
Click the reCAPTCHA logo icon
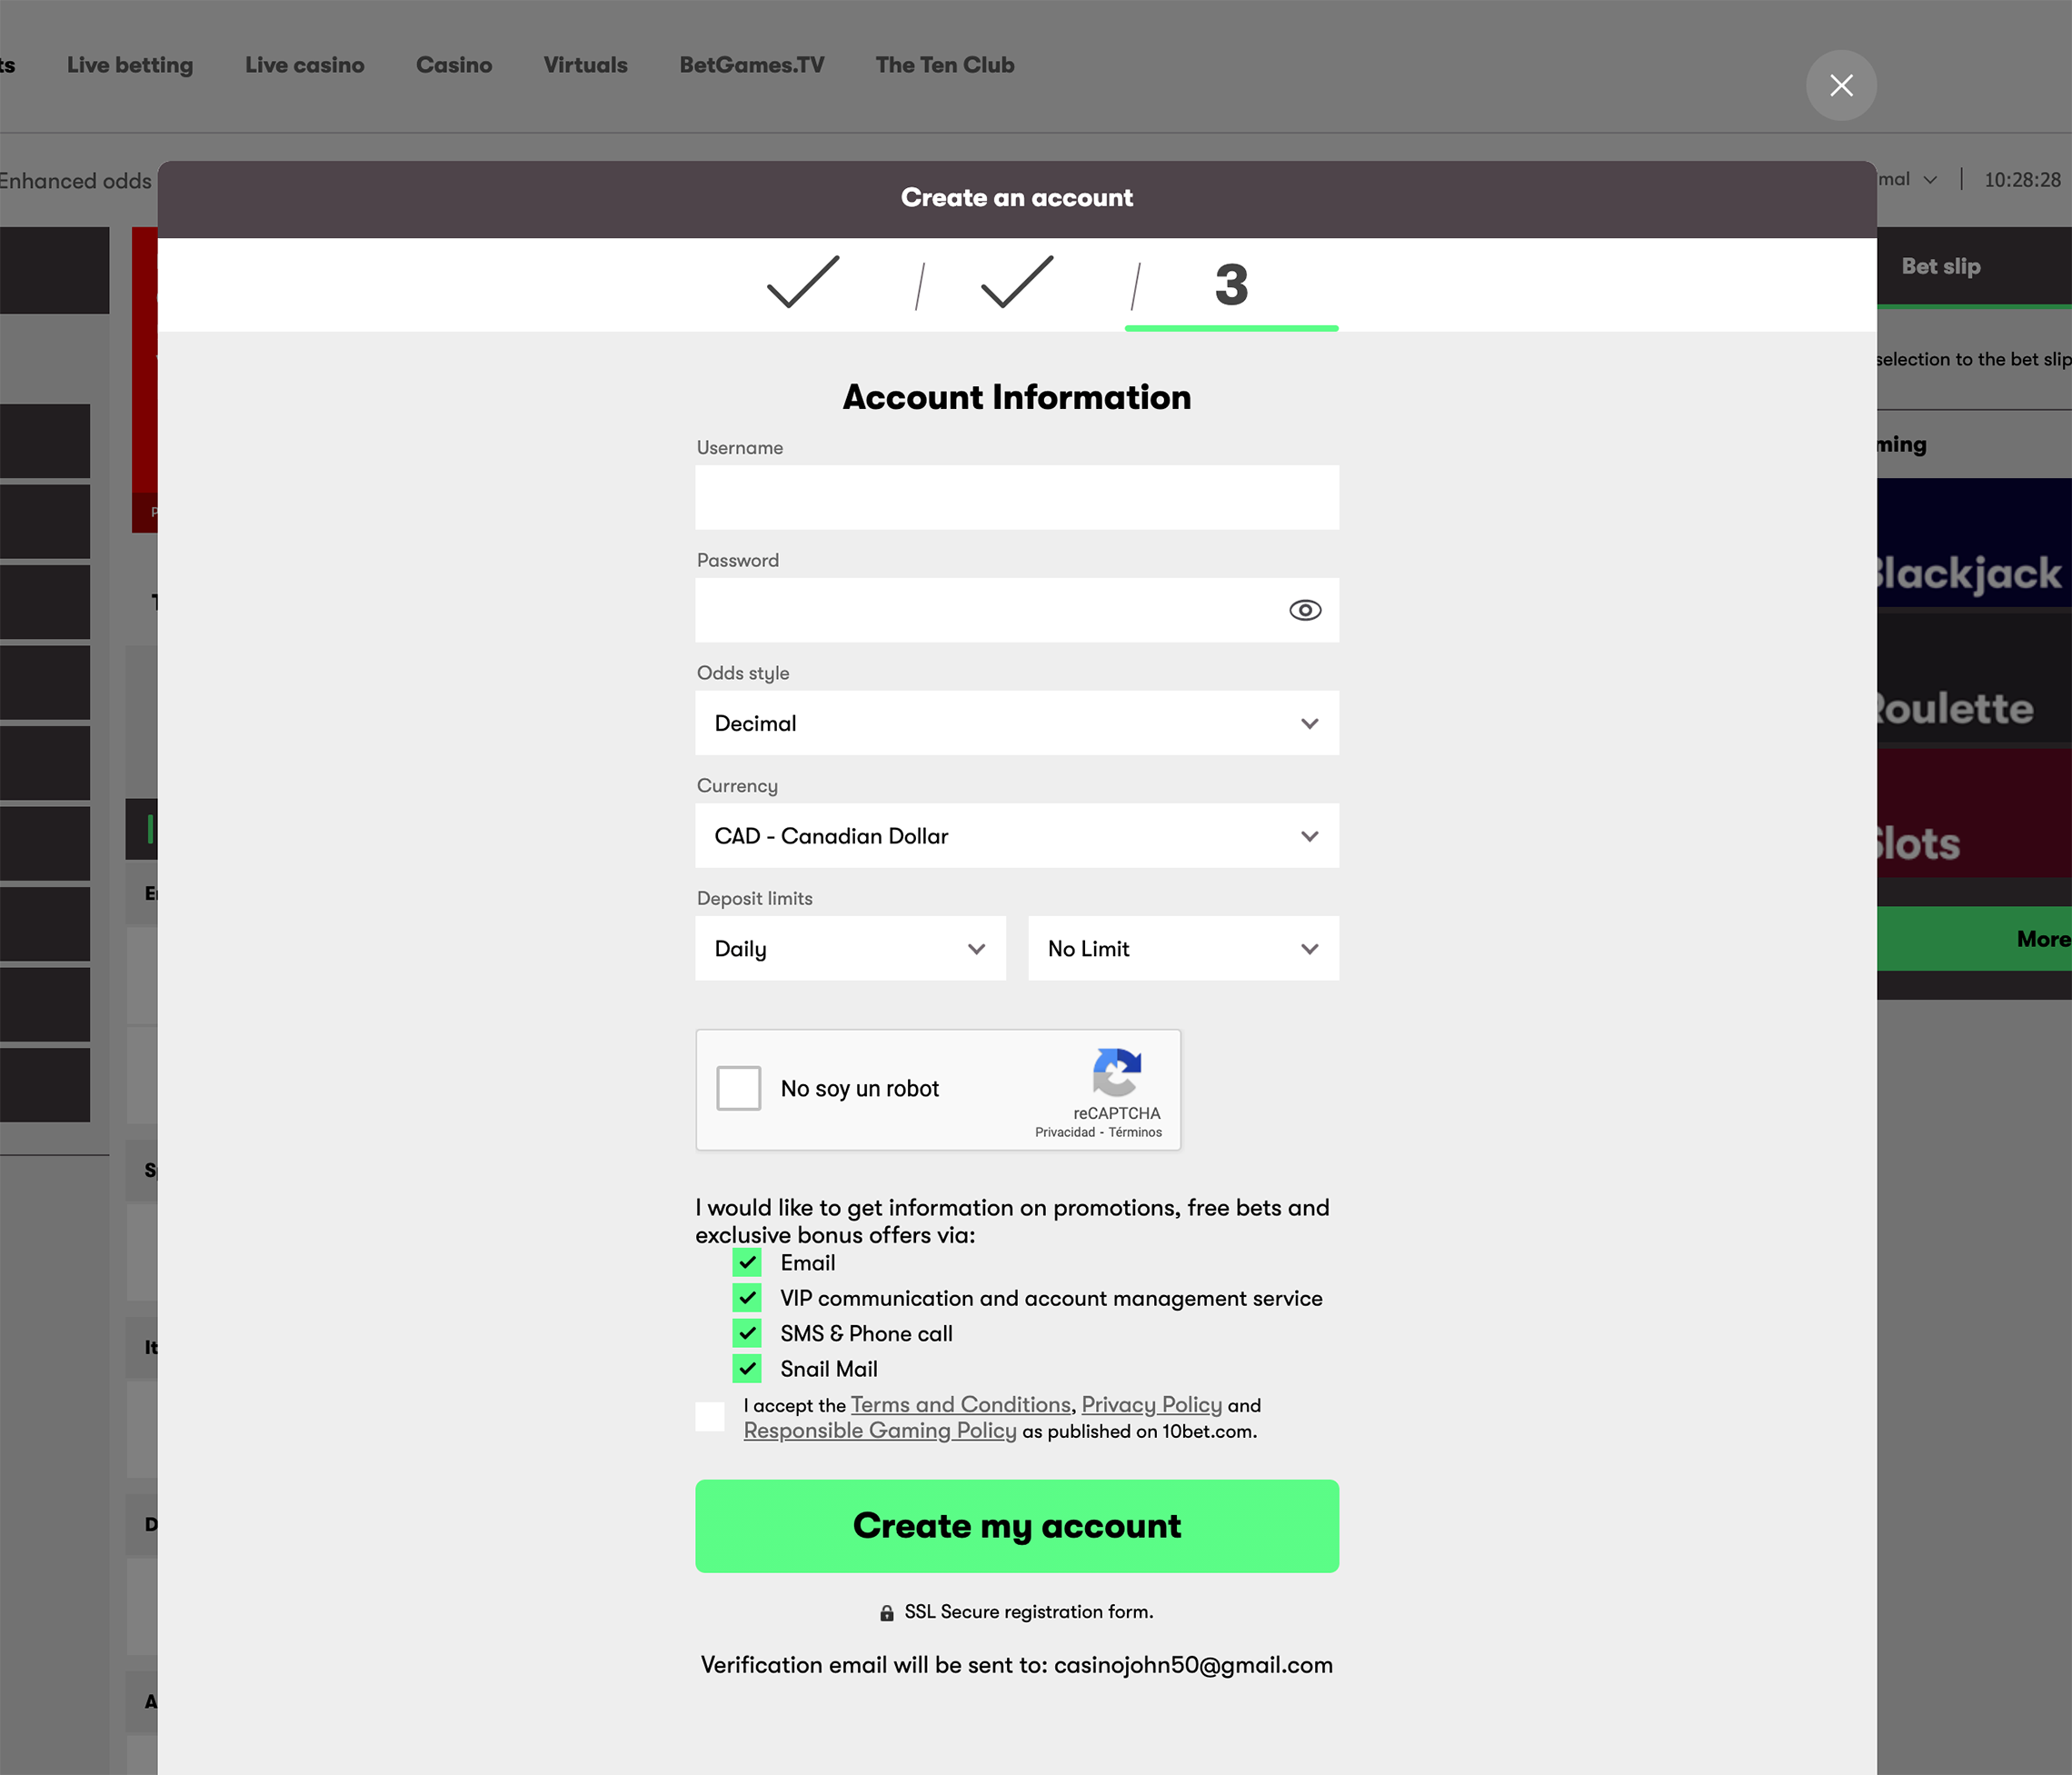click(x=1117, y=1072)
